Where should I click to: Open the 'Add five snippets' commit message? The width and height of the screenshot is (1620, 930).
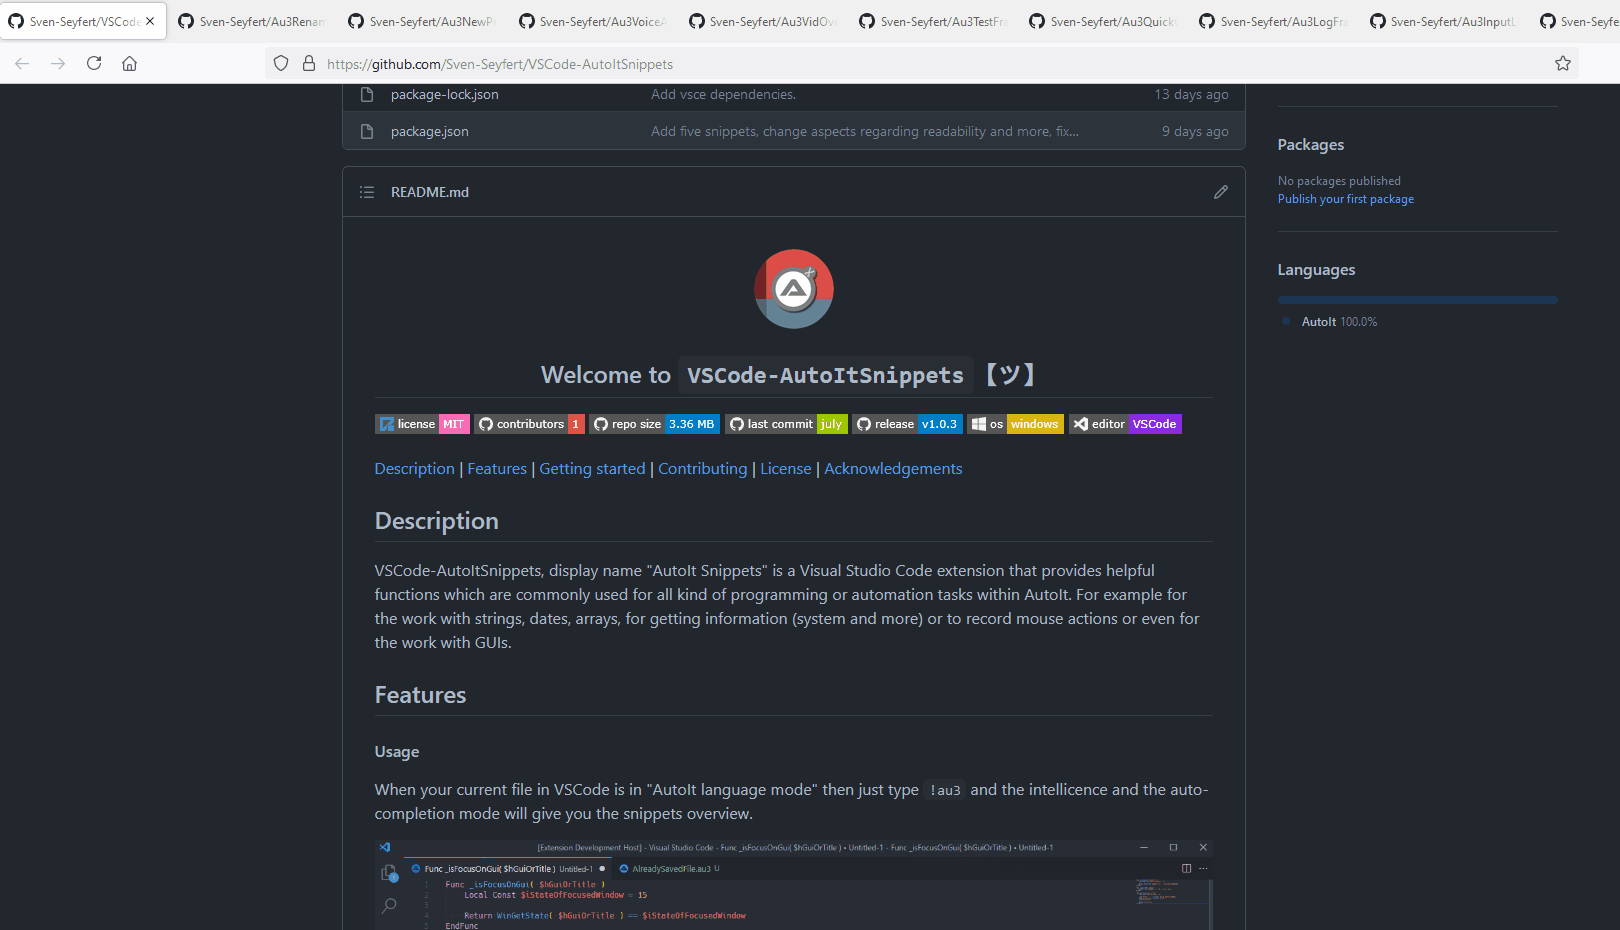point(865,131)
